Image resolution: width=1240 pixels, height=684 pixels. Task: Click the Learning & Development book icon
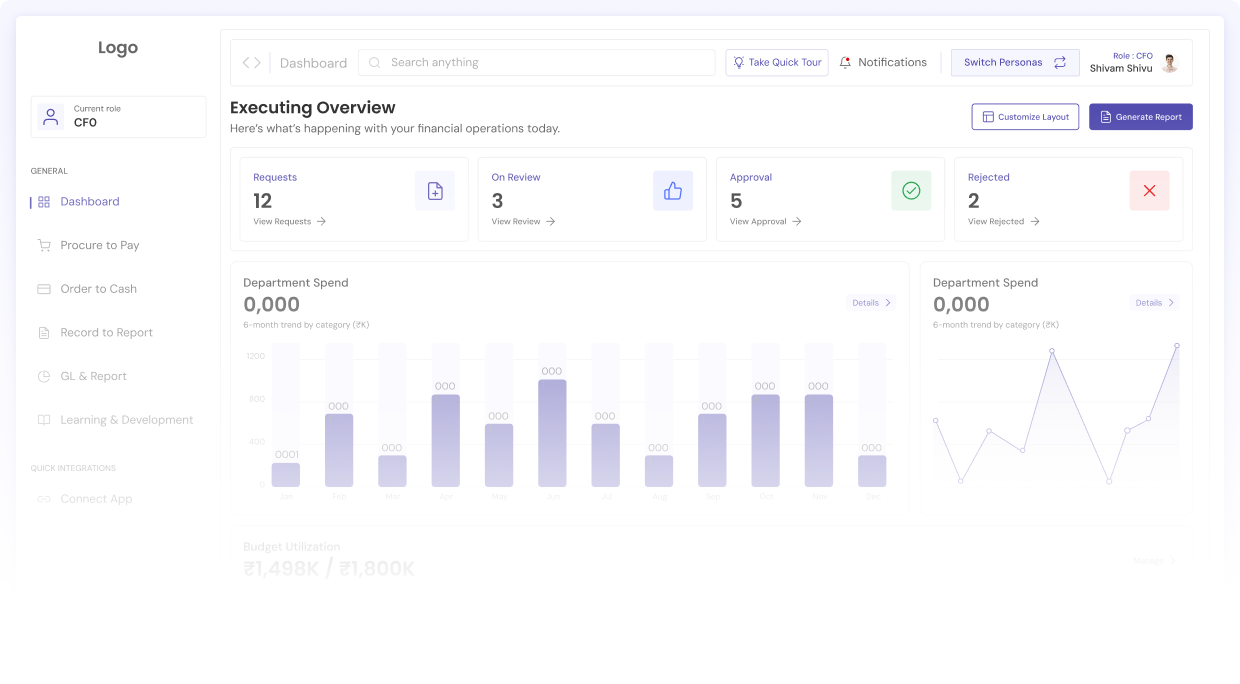tap(44, 420)
